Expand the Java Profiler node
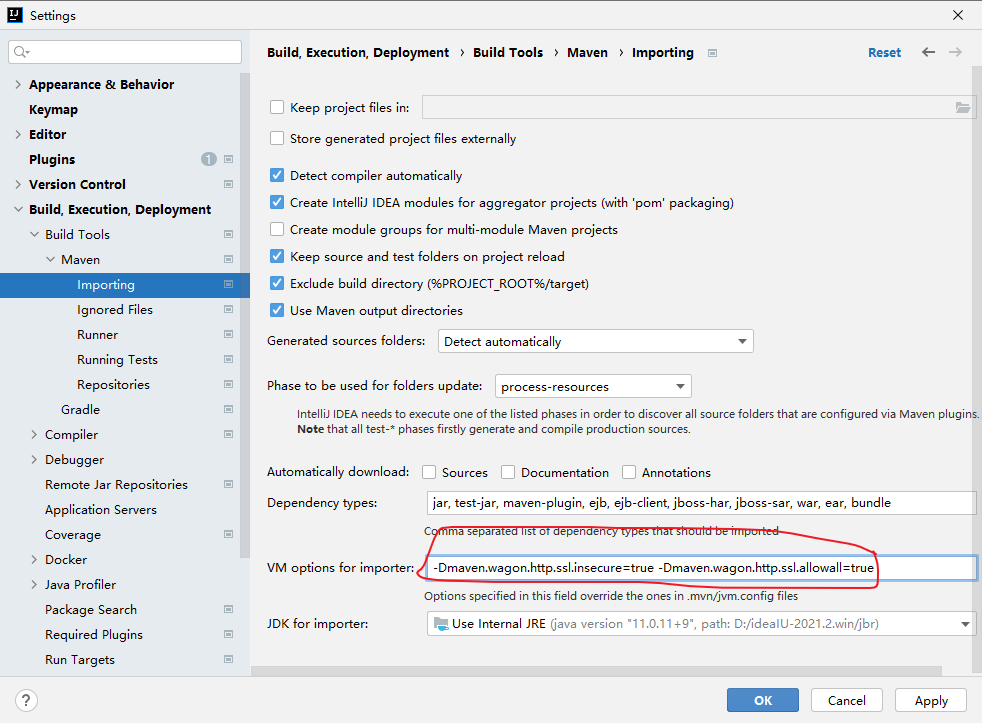 (34, 585)
